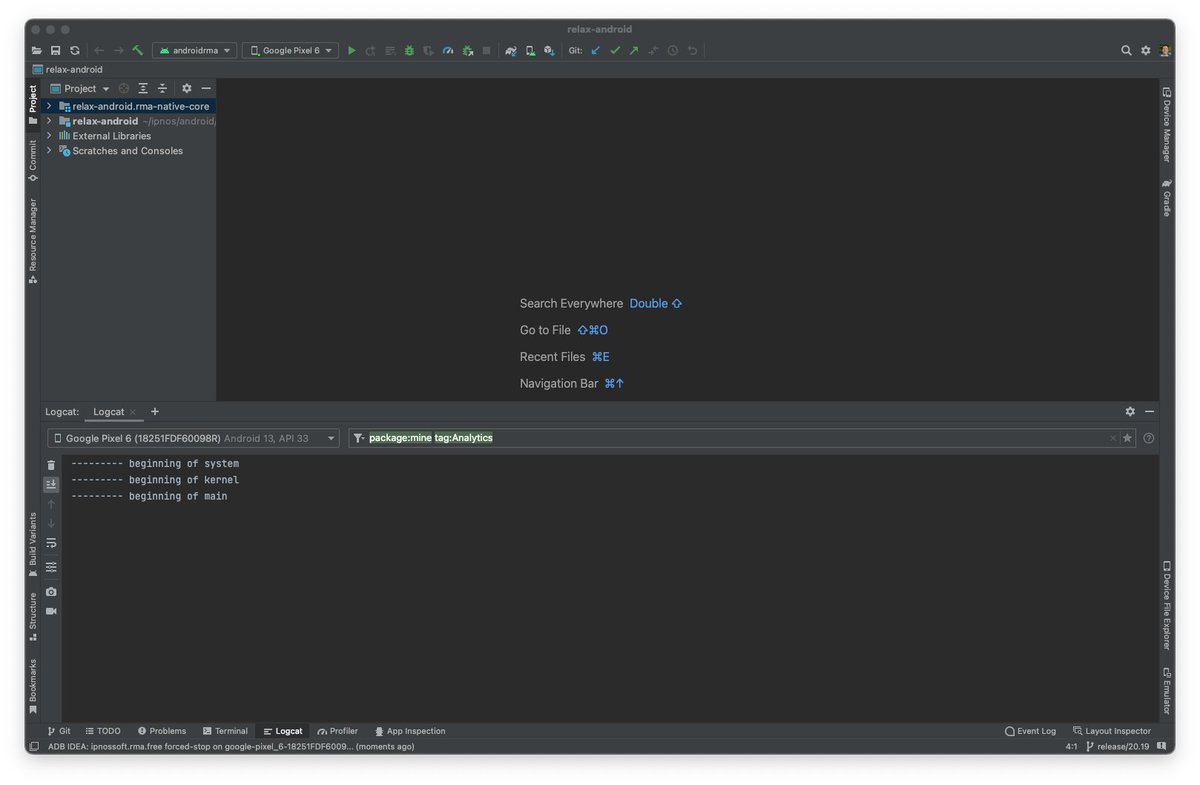
Task: Open the App Inspection tab
Action: pos(410,731)
